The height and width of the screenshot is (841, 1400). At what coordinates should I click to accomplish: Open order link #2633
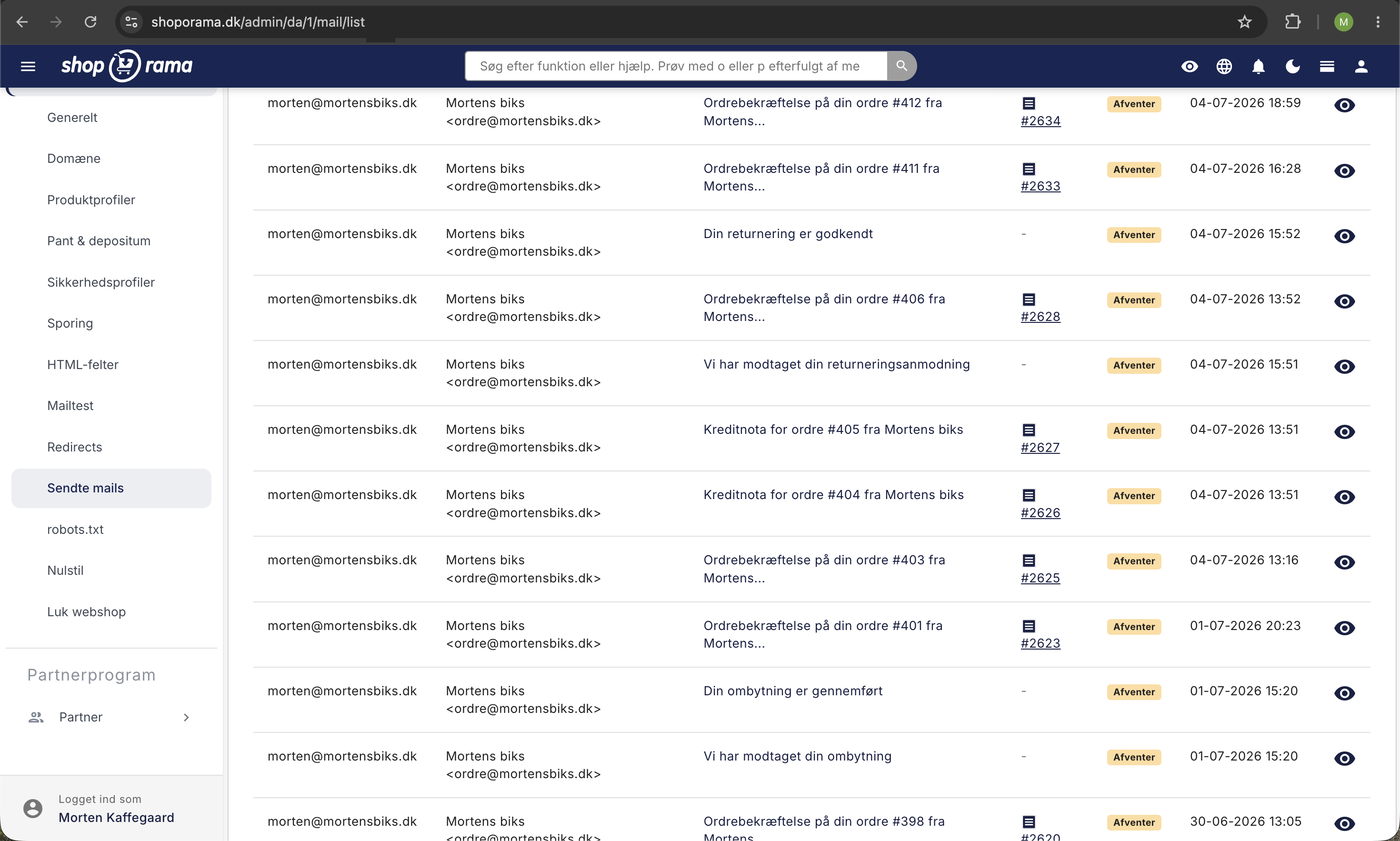point(1040,186)
